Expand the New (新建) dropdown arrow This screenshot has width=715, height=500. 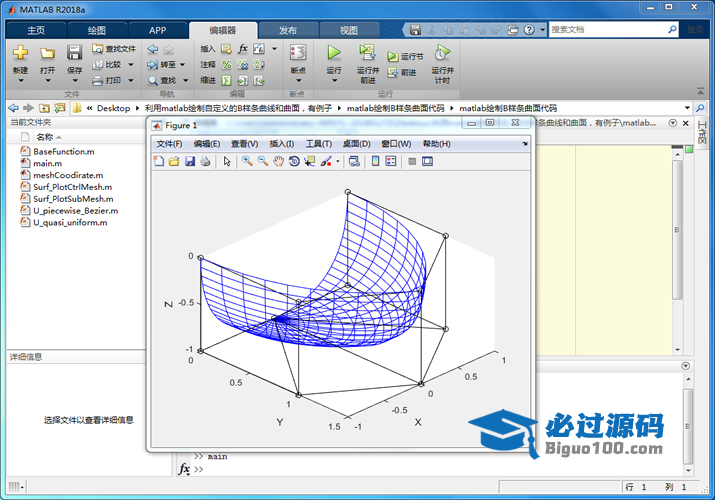21,81
